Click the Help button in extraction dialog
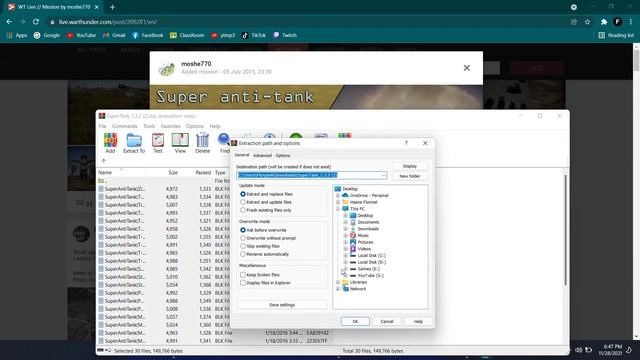 418,322
